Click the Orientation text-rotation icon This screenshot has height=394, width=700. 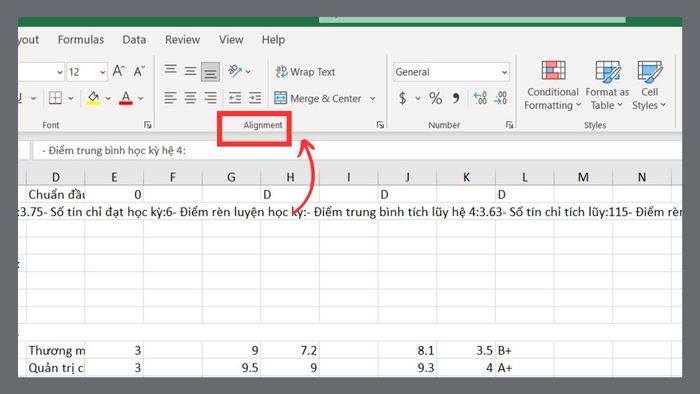click(x=235, y=71)
